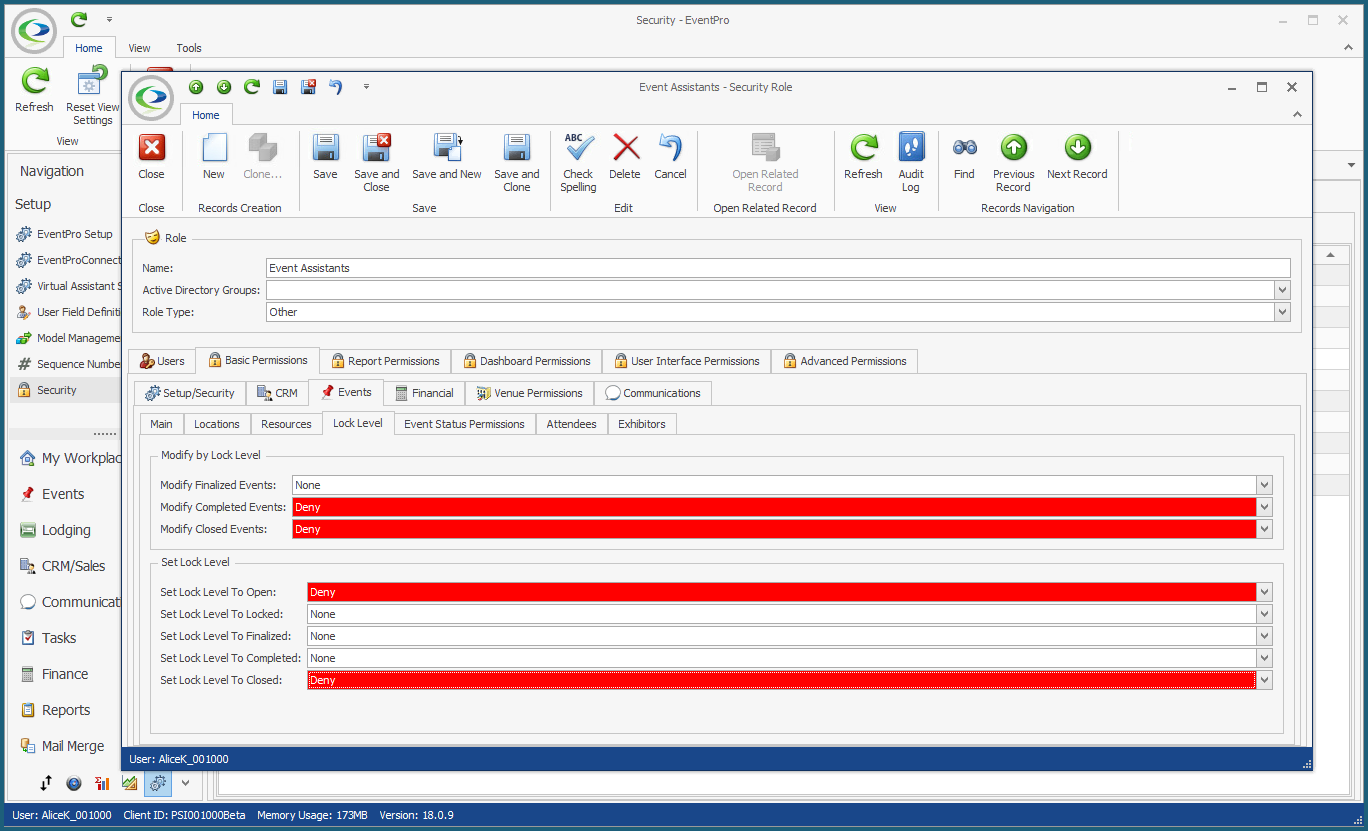
Task: Expand quick access toolbar customize arrow
Action: click(367, 87)
